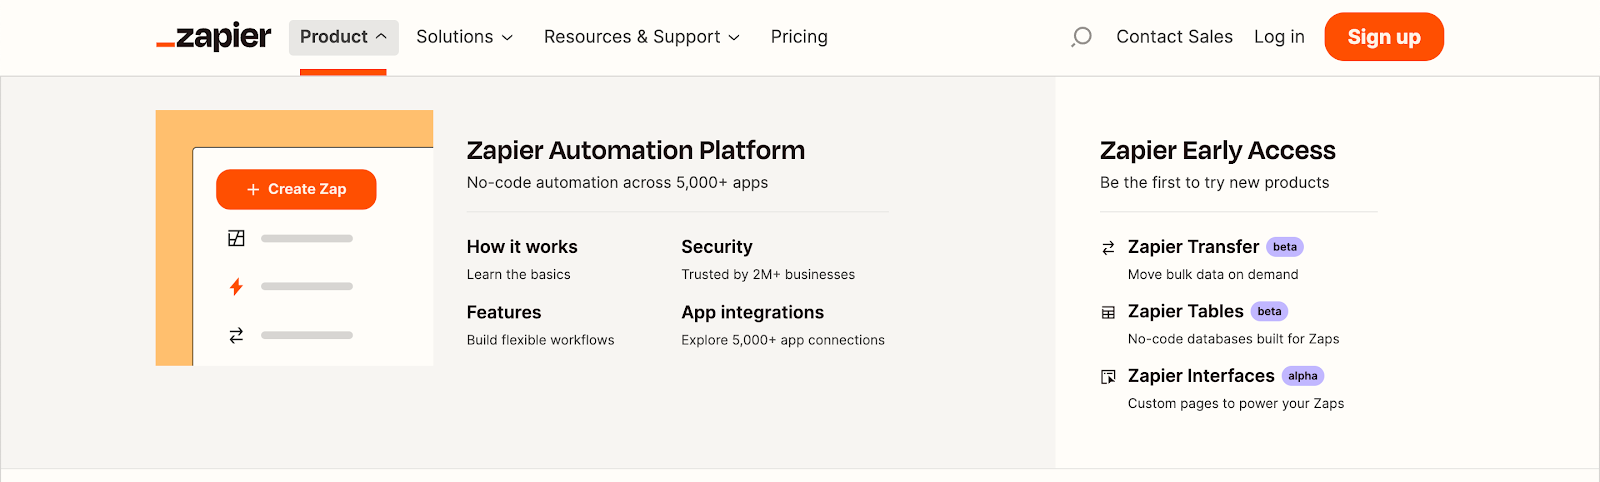
Task: Click the Zapier Interfaces icon
Action: coord(1108,377)
